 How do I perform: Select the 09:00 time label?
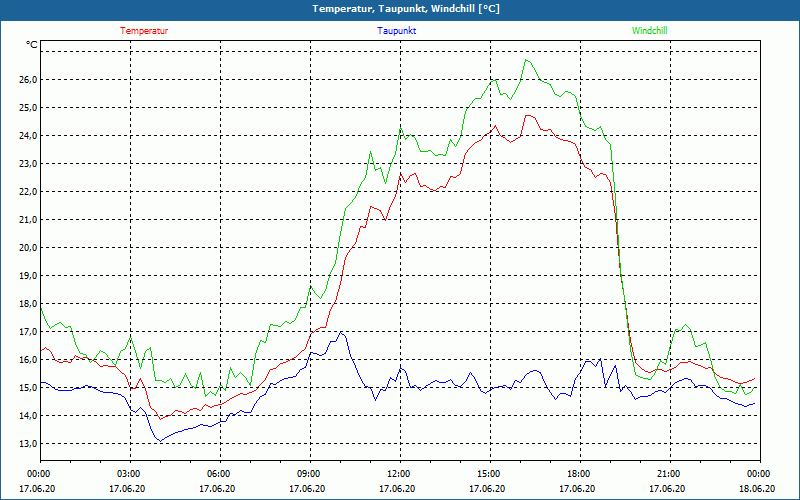coord(309,474)
